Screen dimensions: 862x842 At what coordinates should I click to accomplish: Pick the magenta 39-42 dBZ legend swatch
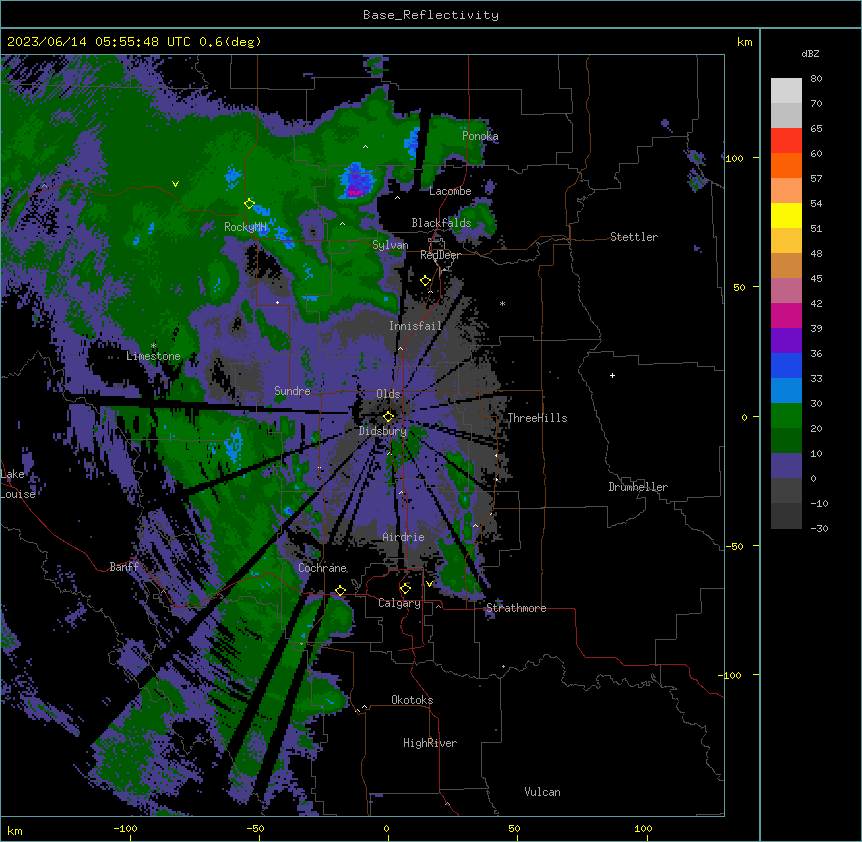[x=786, y=316]
